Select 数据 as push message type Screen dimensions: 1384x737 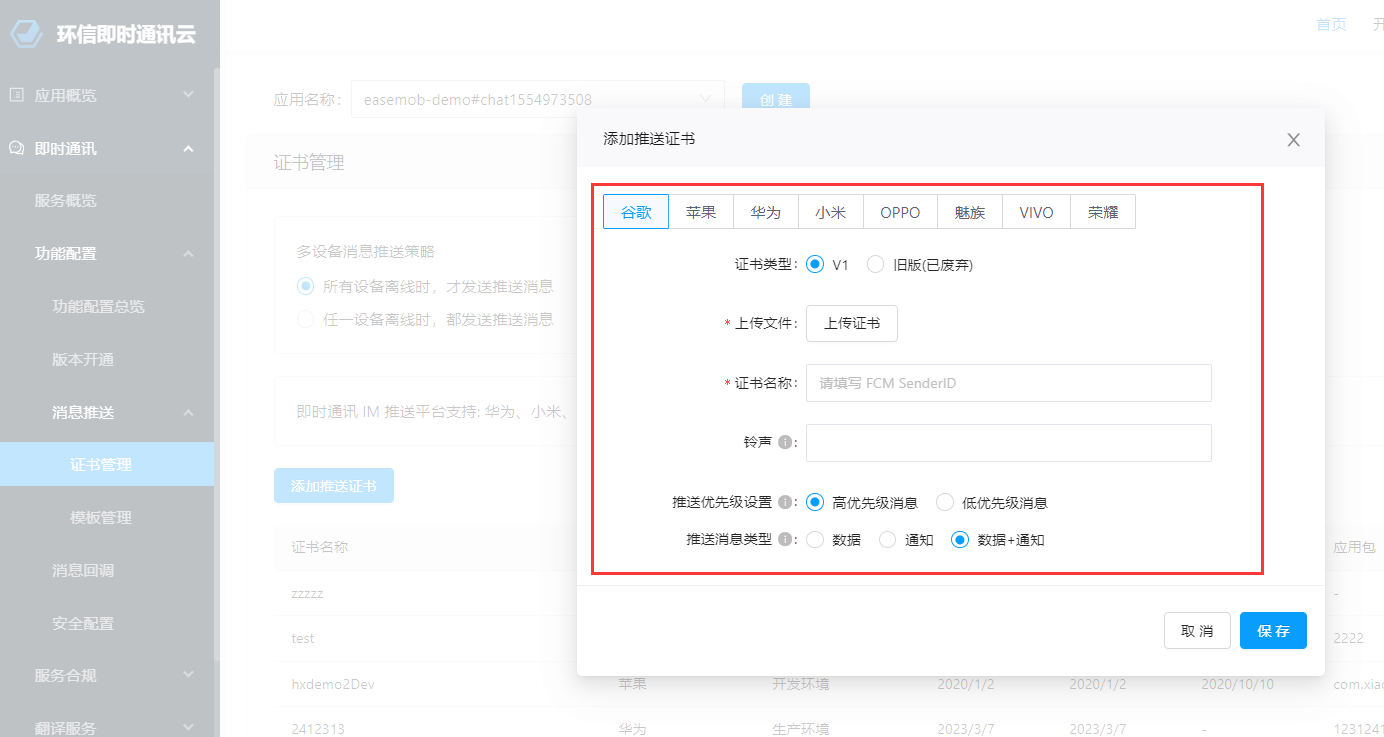(815, 539)
